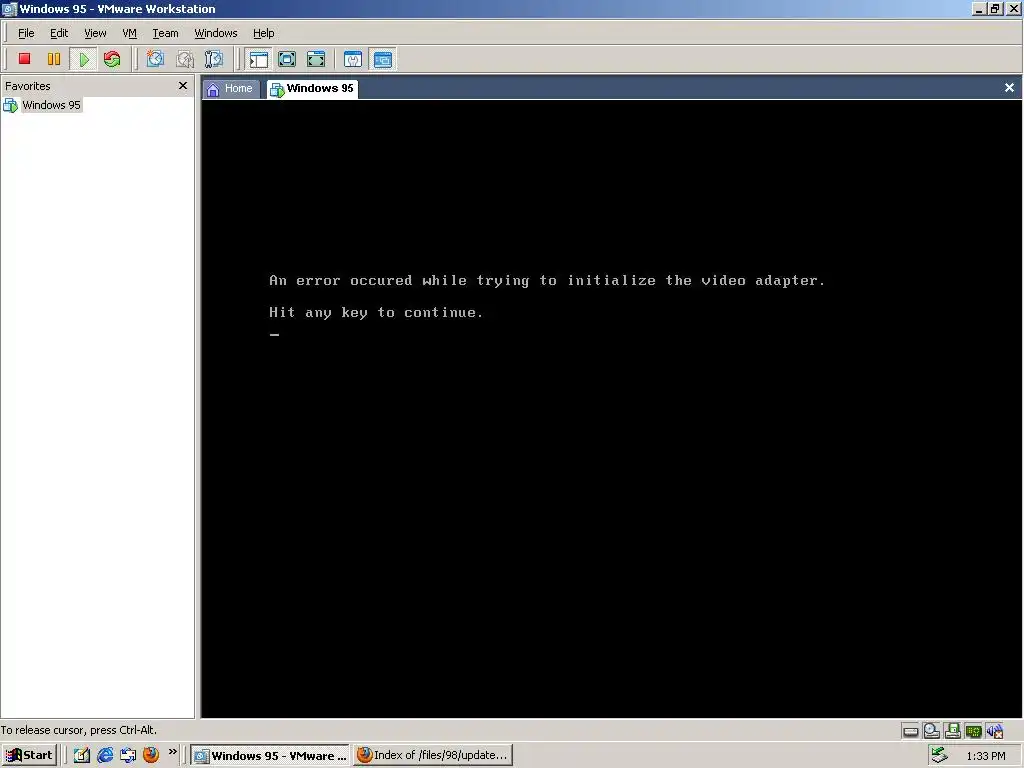
Task: Click the network adapter device status icon
Action: tap(973, 731)
